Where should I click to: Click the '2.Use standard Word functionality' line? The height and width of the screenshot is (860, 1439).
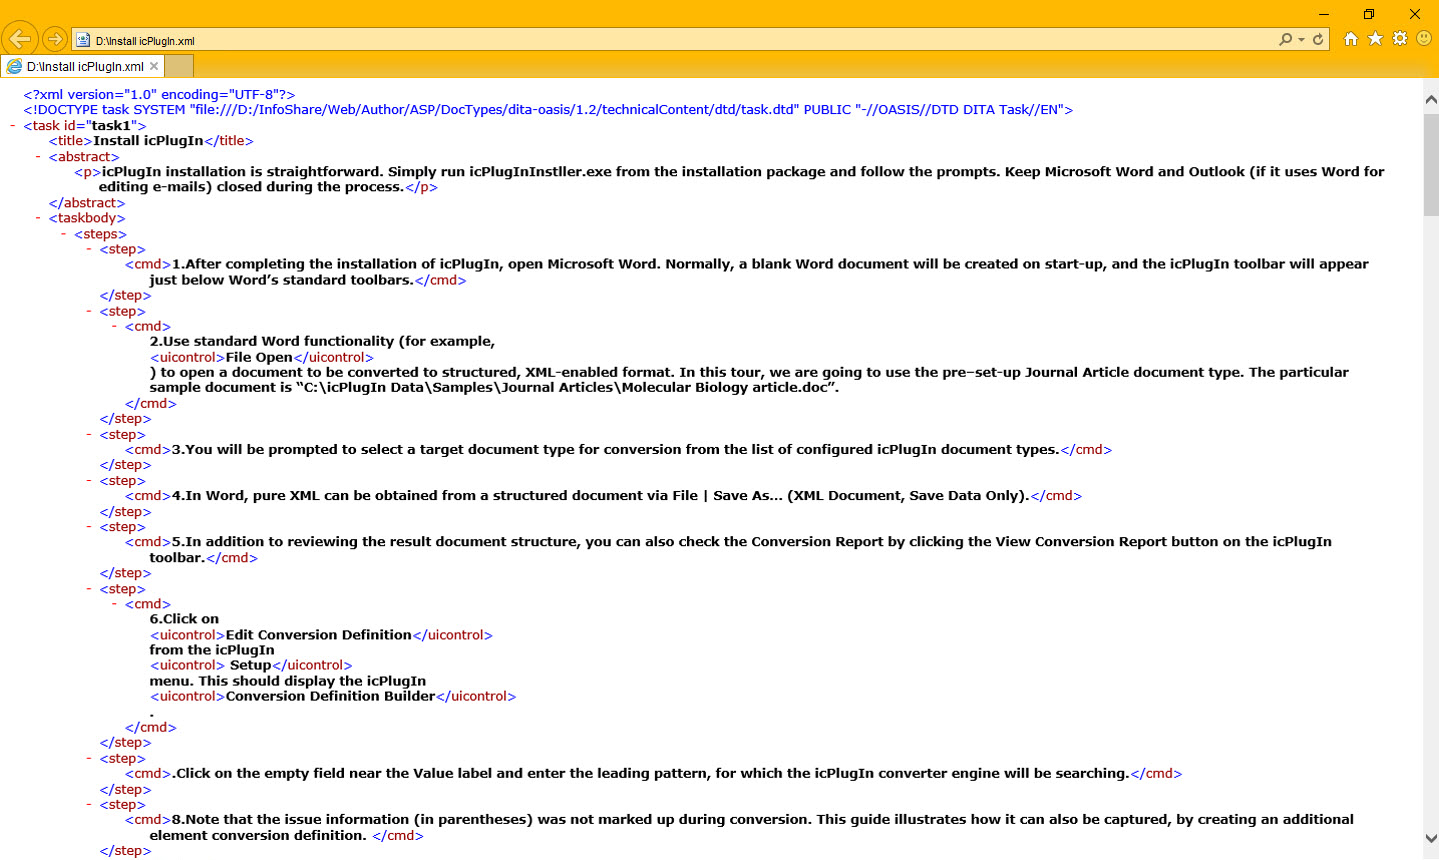pyautogui.click(x=322, y=341)
